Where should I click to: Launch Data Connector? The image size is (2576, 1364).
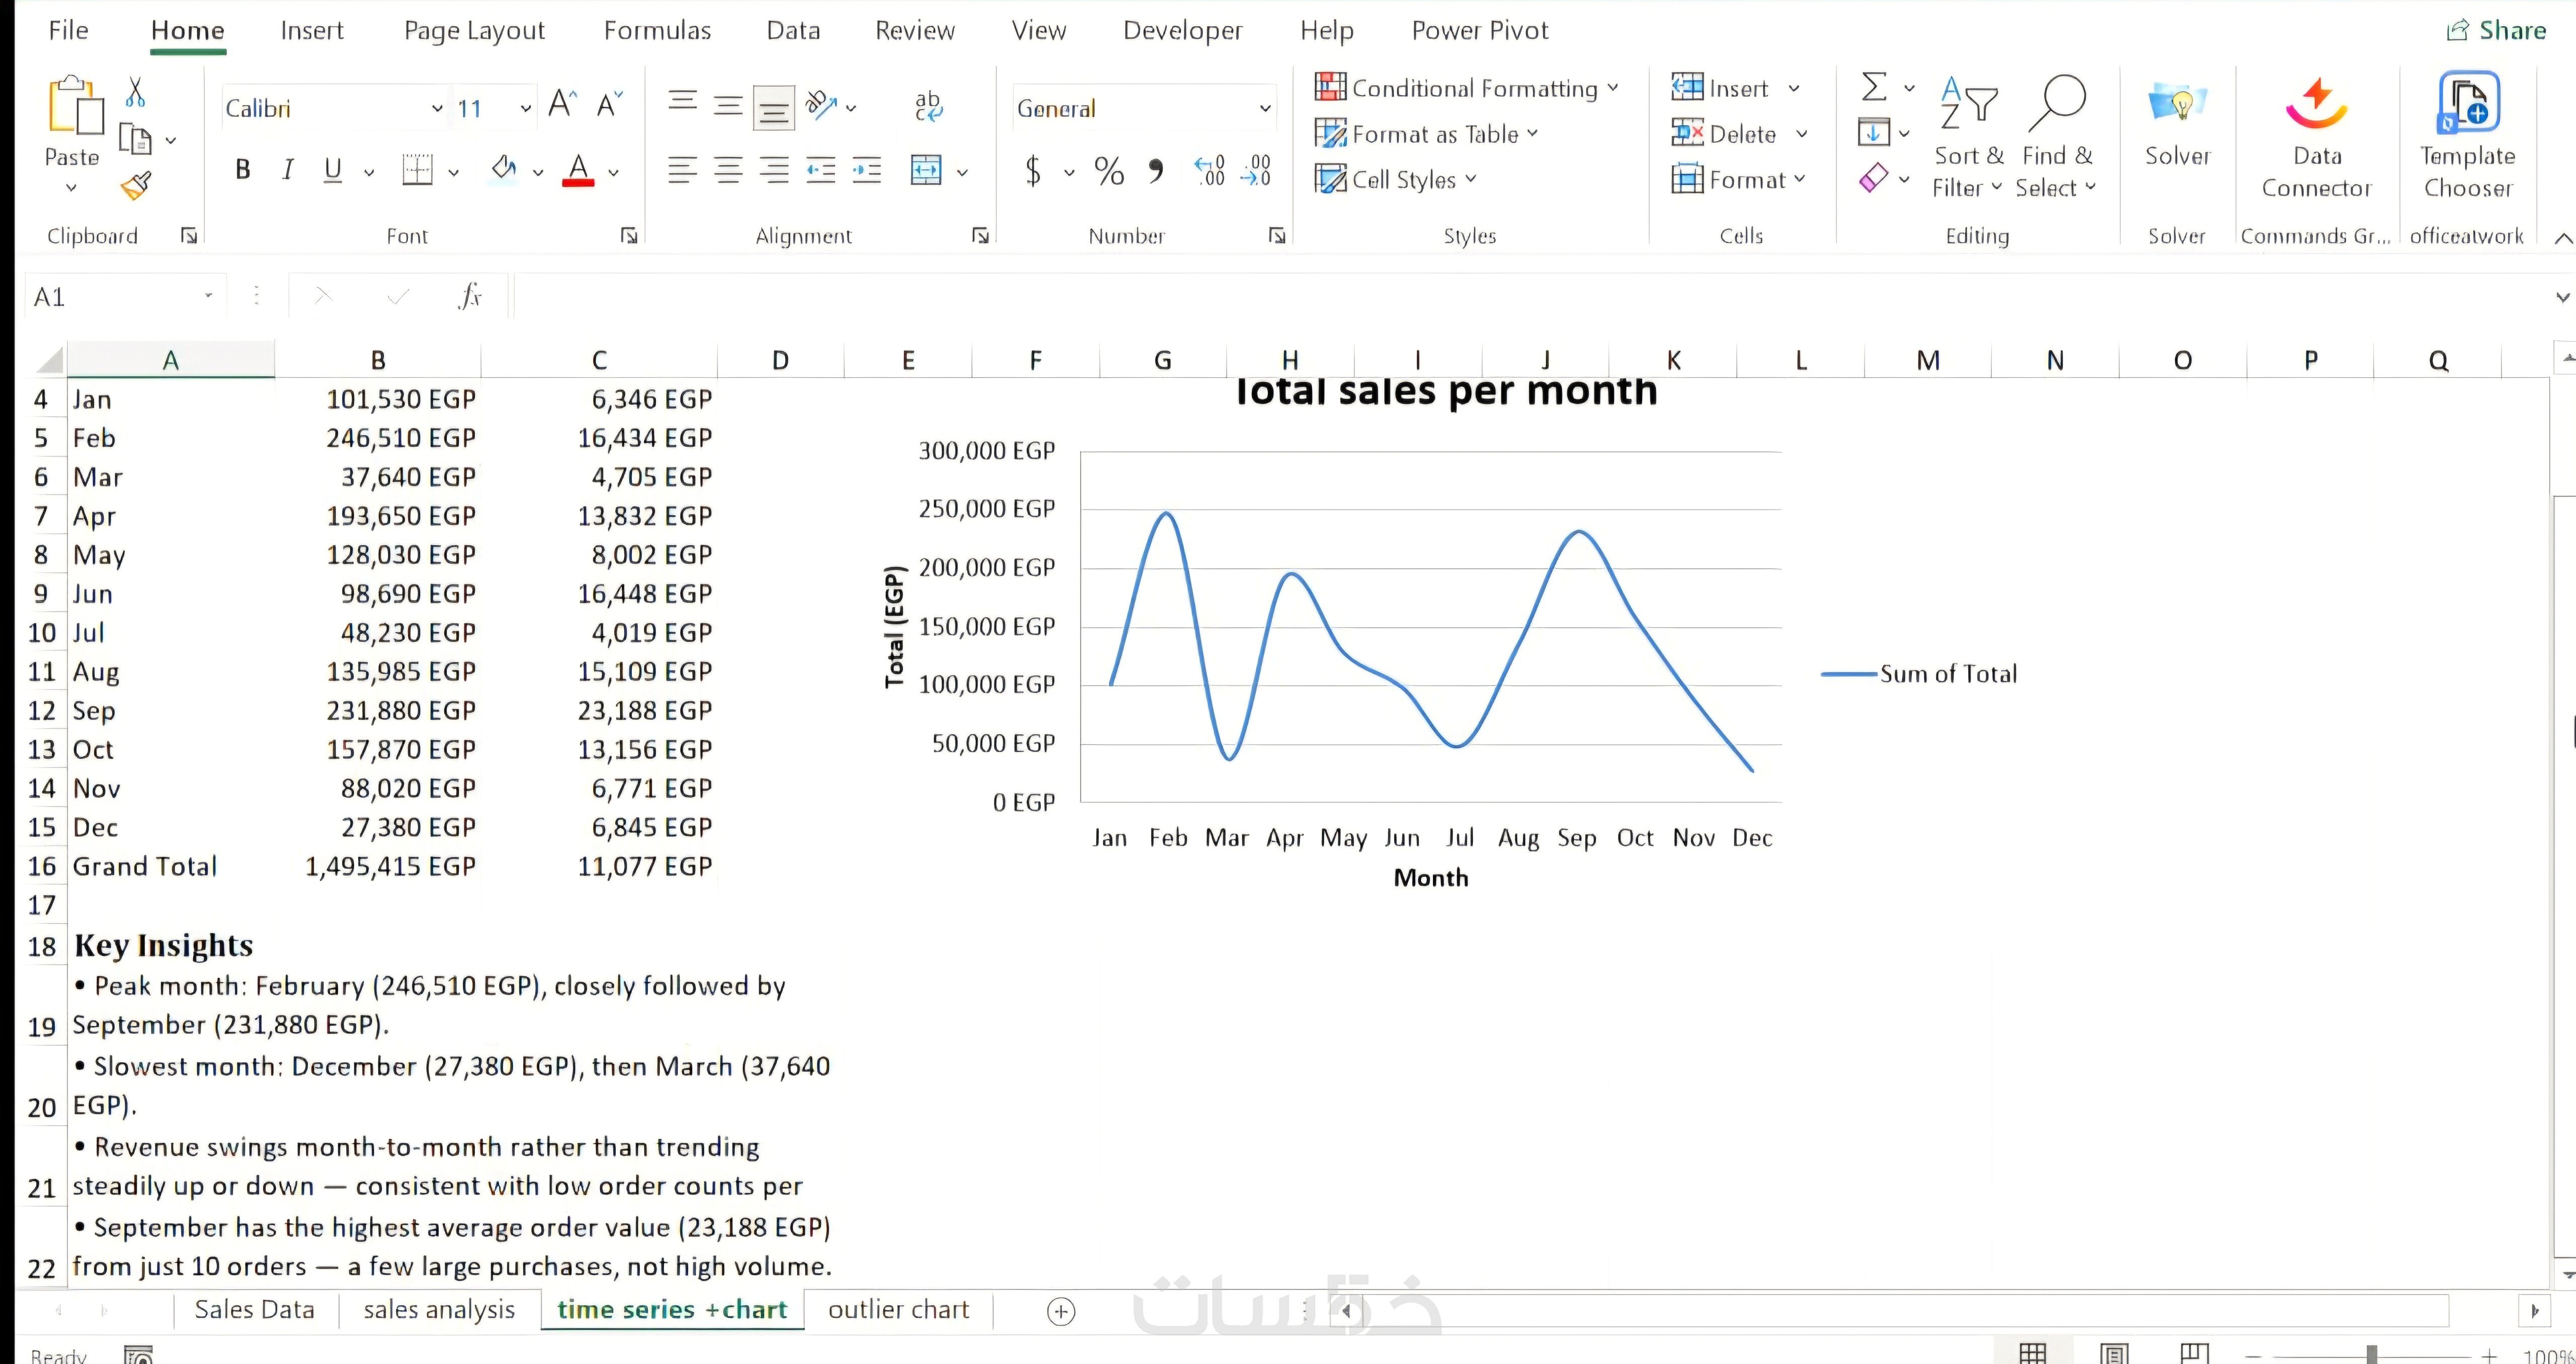click(2316, 136)
